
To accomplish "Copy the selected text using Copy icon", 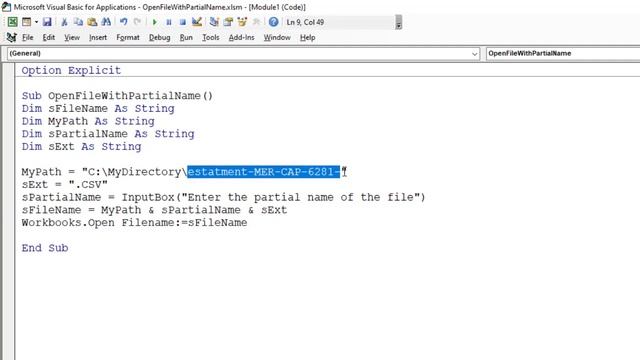I will point(78,22).
